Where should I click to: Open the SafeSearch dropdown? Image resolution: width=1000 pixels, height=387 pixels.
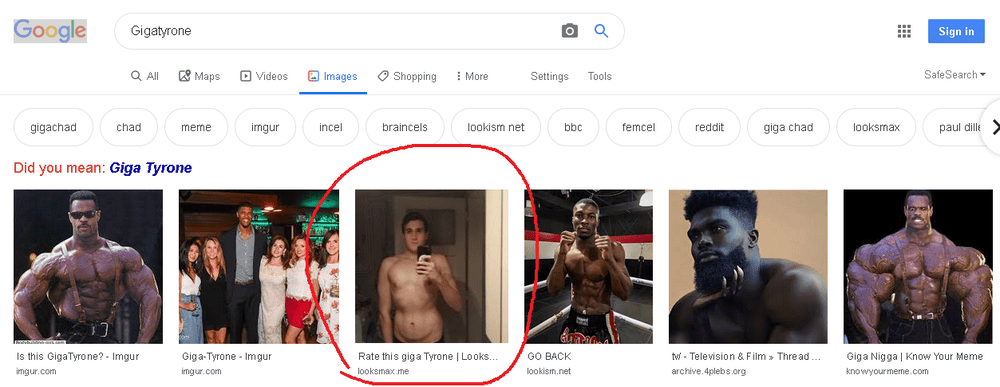[955, 75]
